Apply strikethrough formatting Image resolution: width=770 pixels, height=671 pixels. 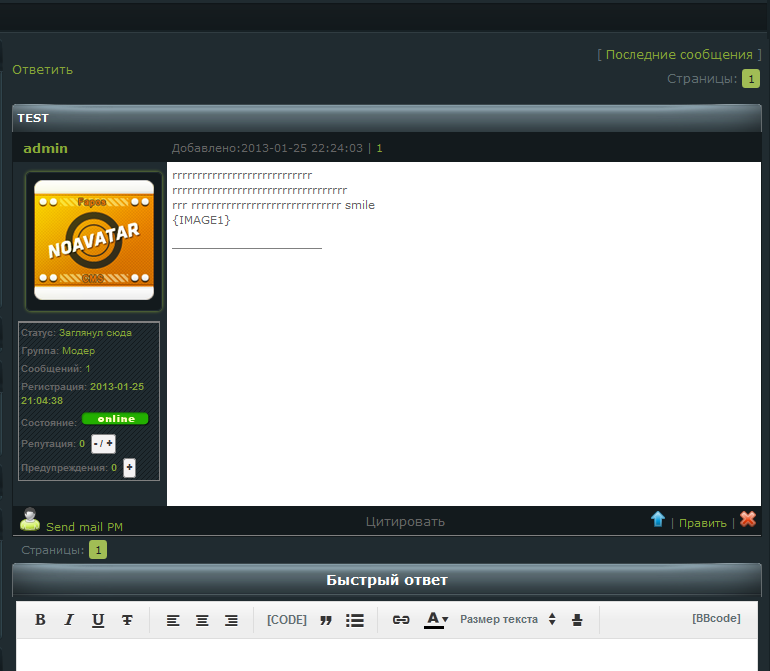(x=127, y=620)
